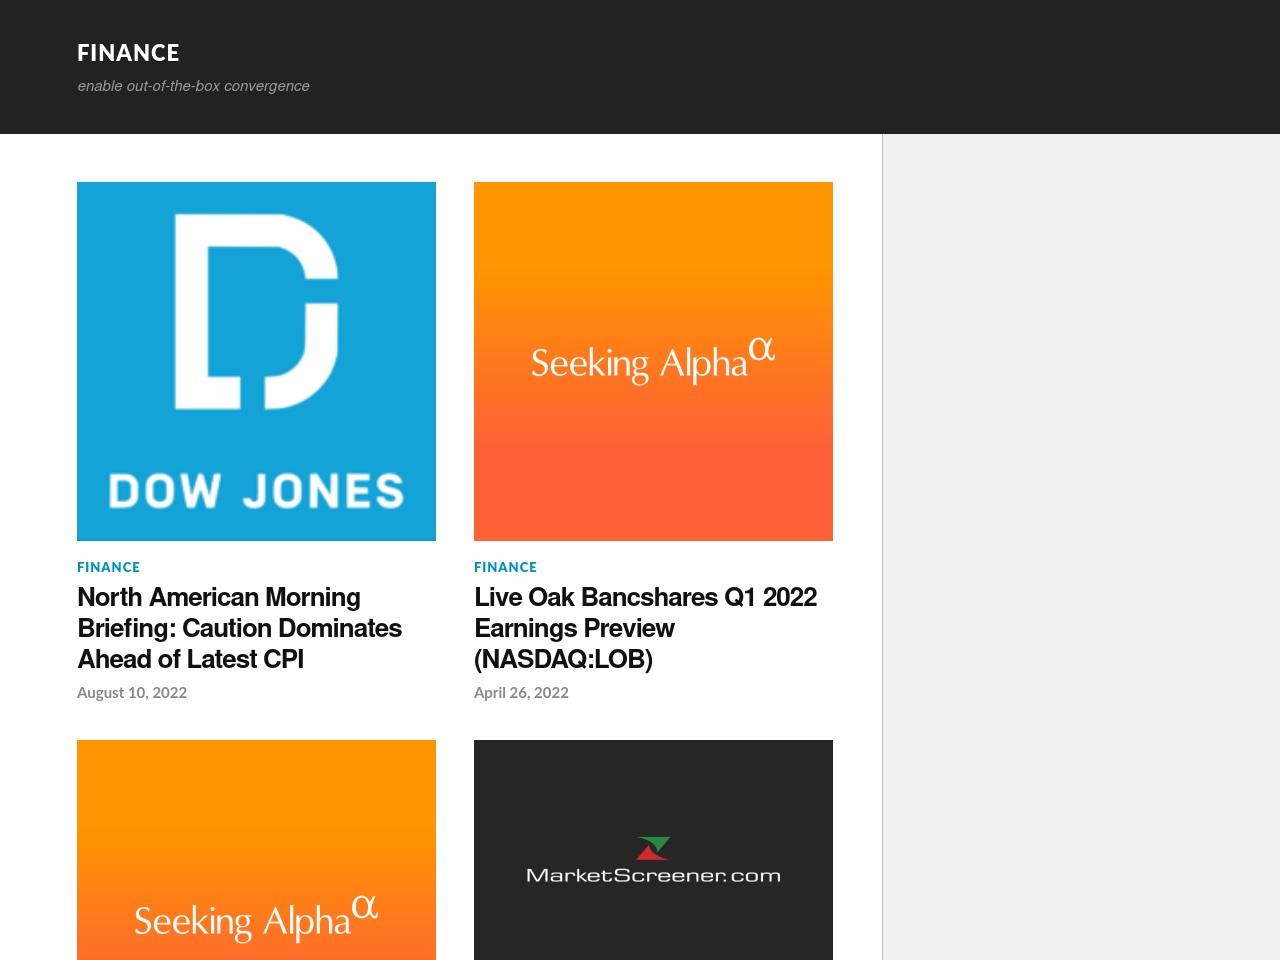Open Live Oak Bancshares Q1 2022 headline
Image resolution: width=1280 pixels, height=960 pixels.
coord(645,628)
